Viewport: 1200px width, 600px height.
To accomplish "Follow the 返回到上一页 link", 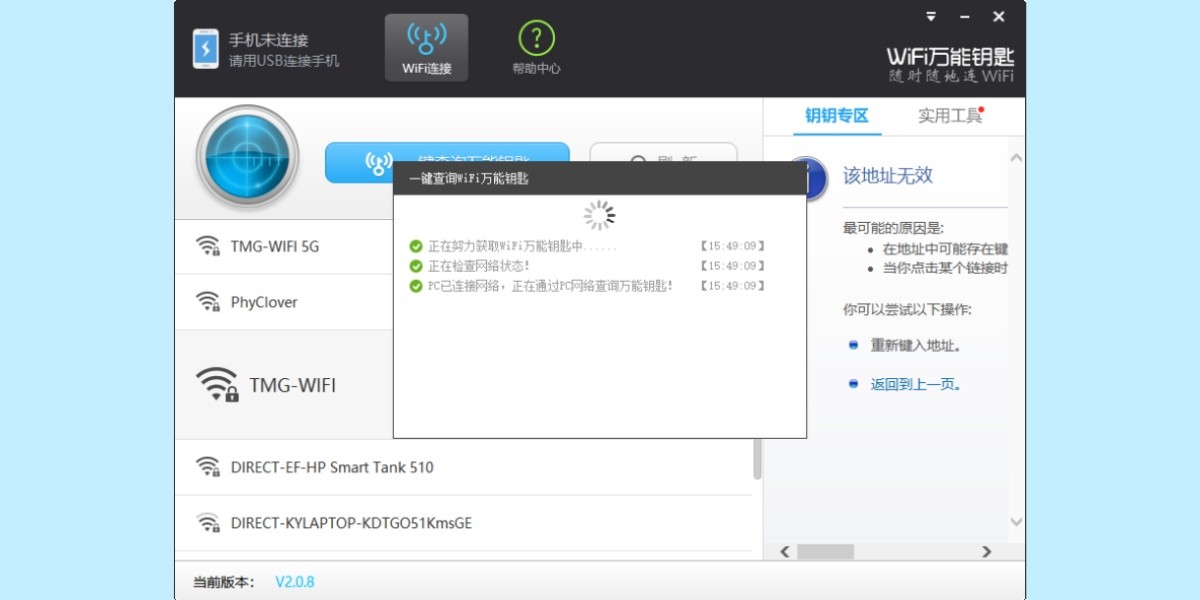I will click(916, 384).
